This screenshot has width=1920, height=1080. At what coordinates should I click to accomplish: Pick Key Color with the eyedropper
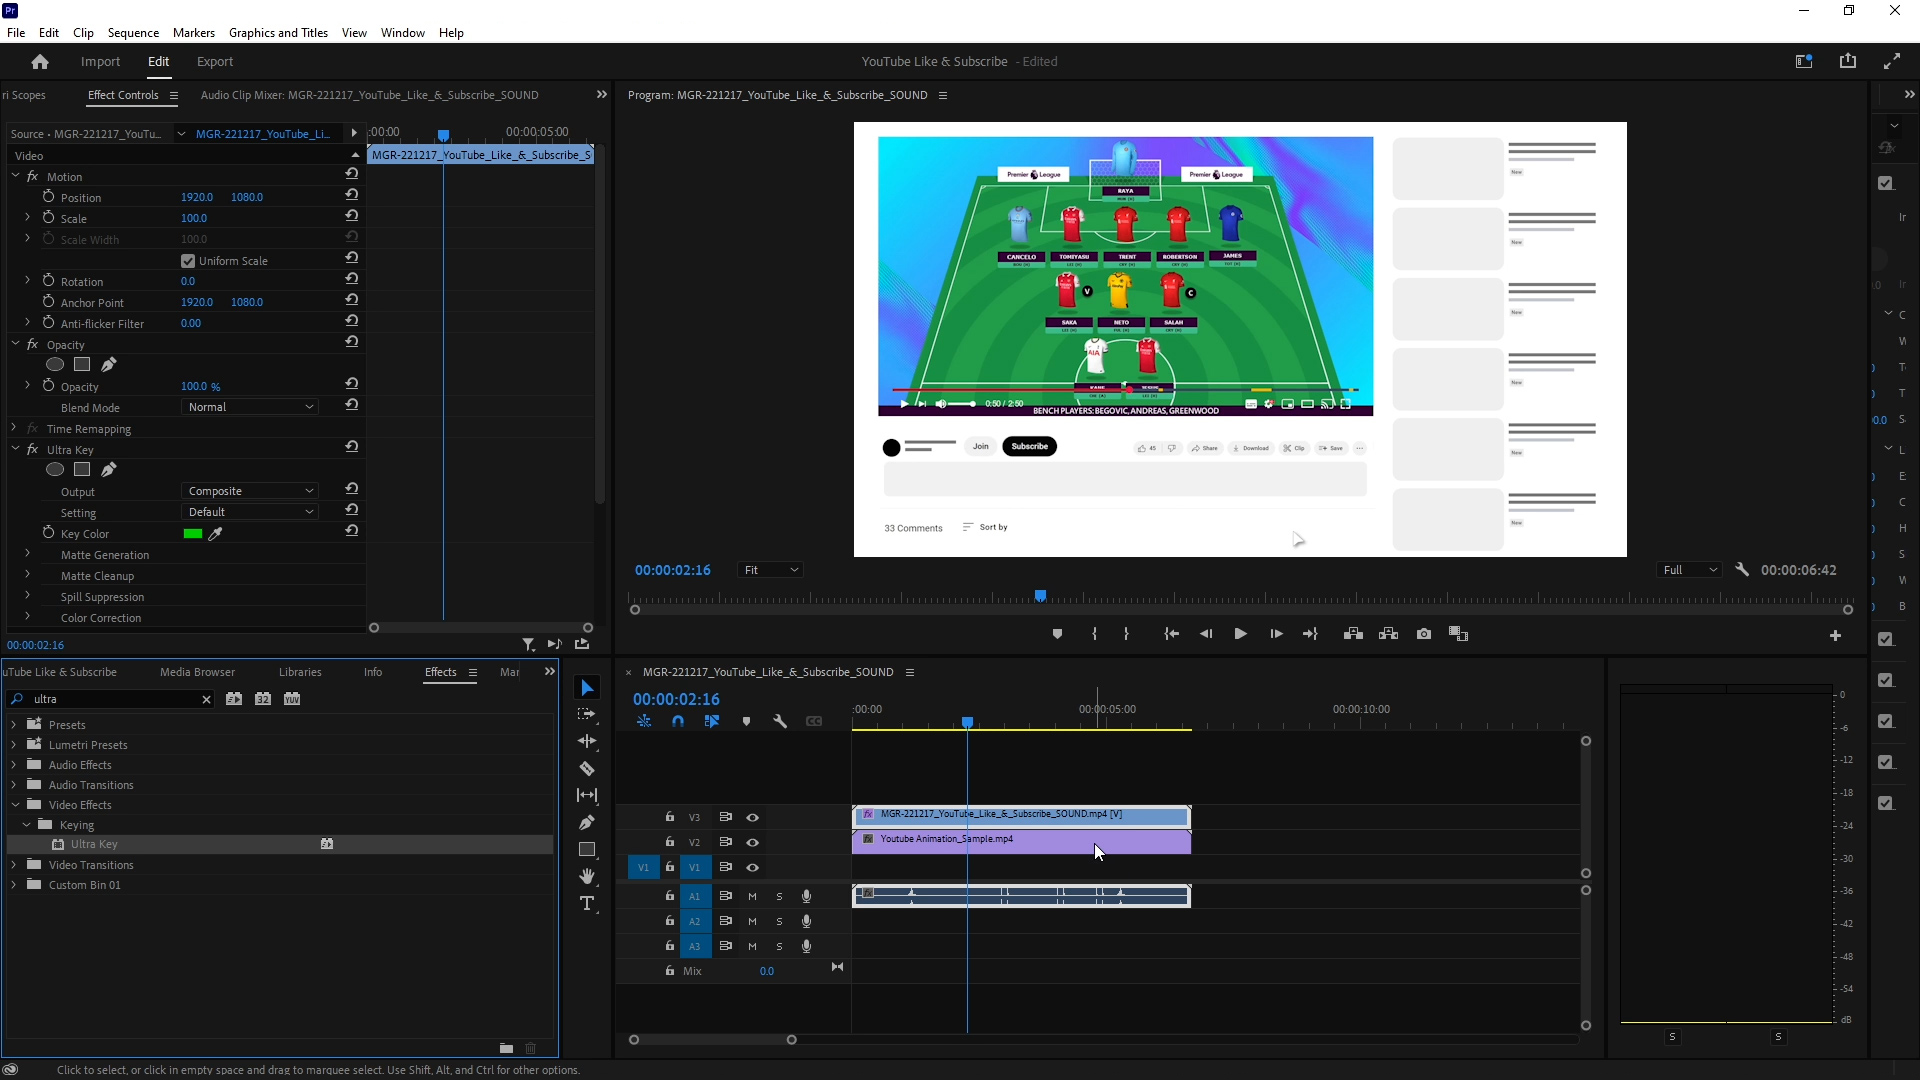pyautogui.click(x=216, y=533)
